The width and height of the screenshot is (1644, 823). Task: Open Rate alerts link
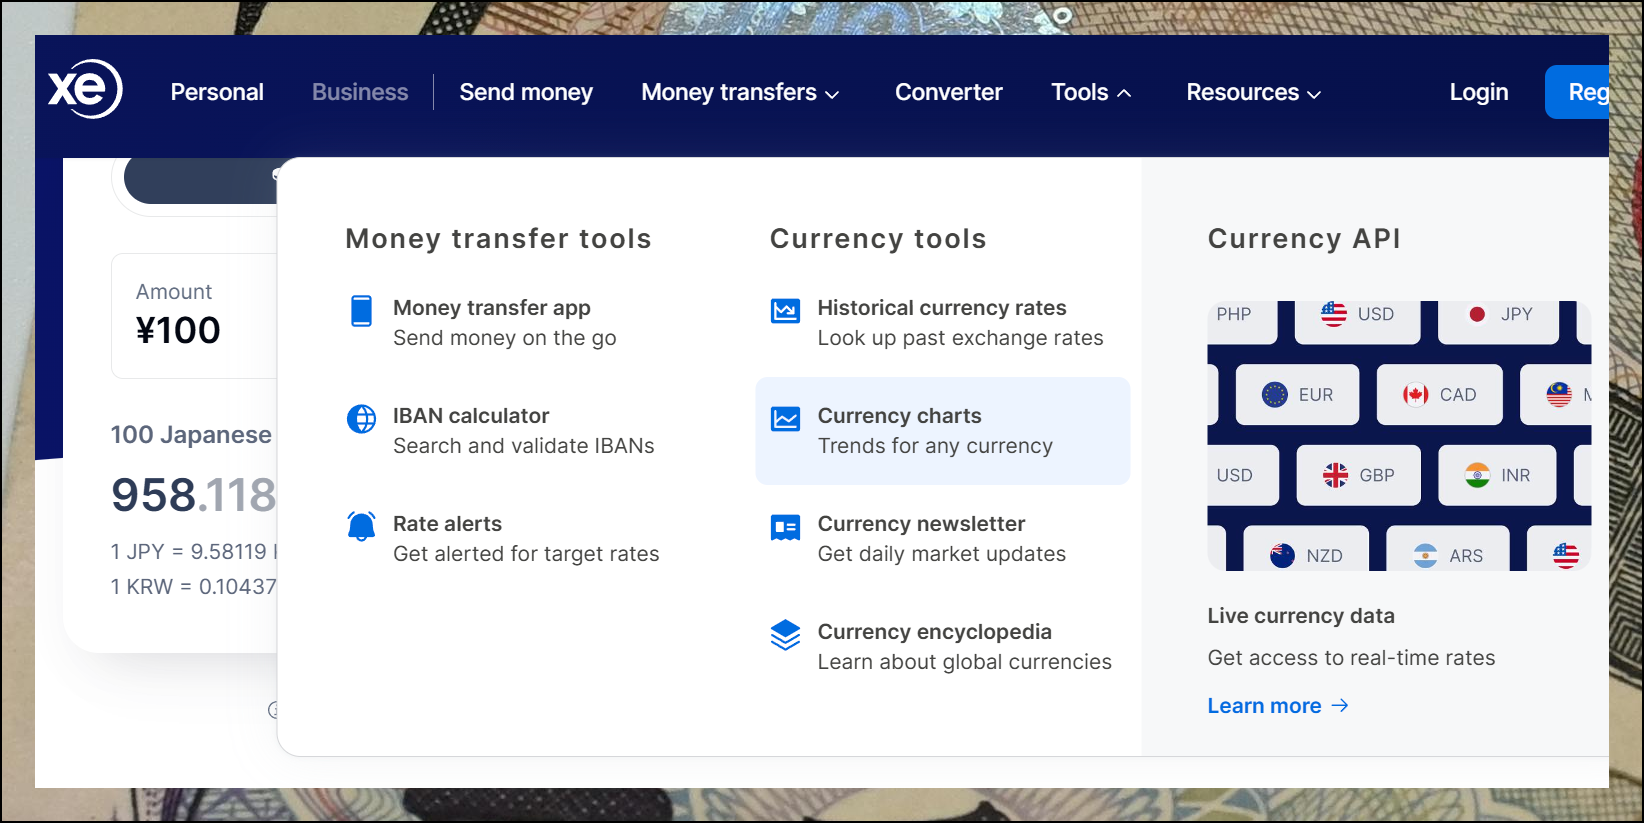click(447, 524)
